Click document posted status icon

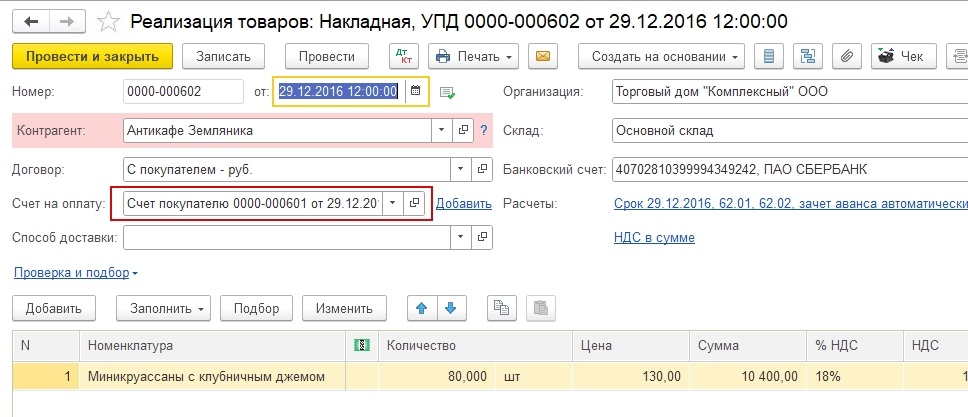(x=447, y=93)
